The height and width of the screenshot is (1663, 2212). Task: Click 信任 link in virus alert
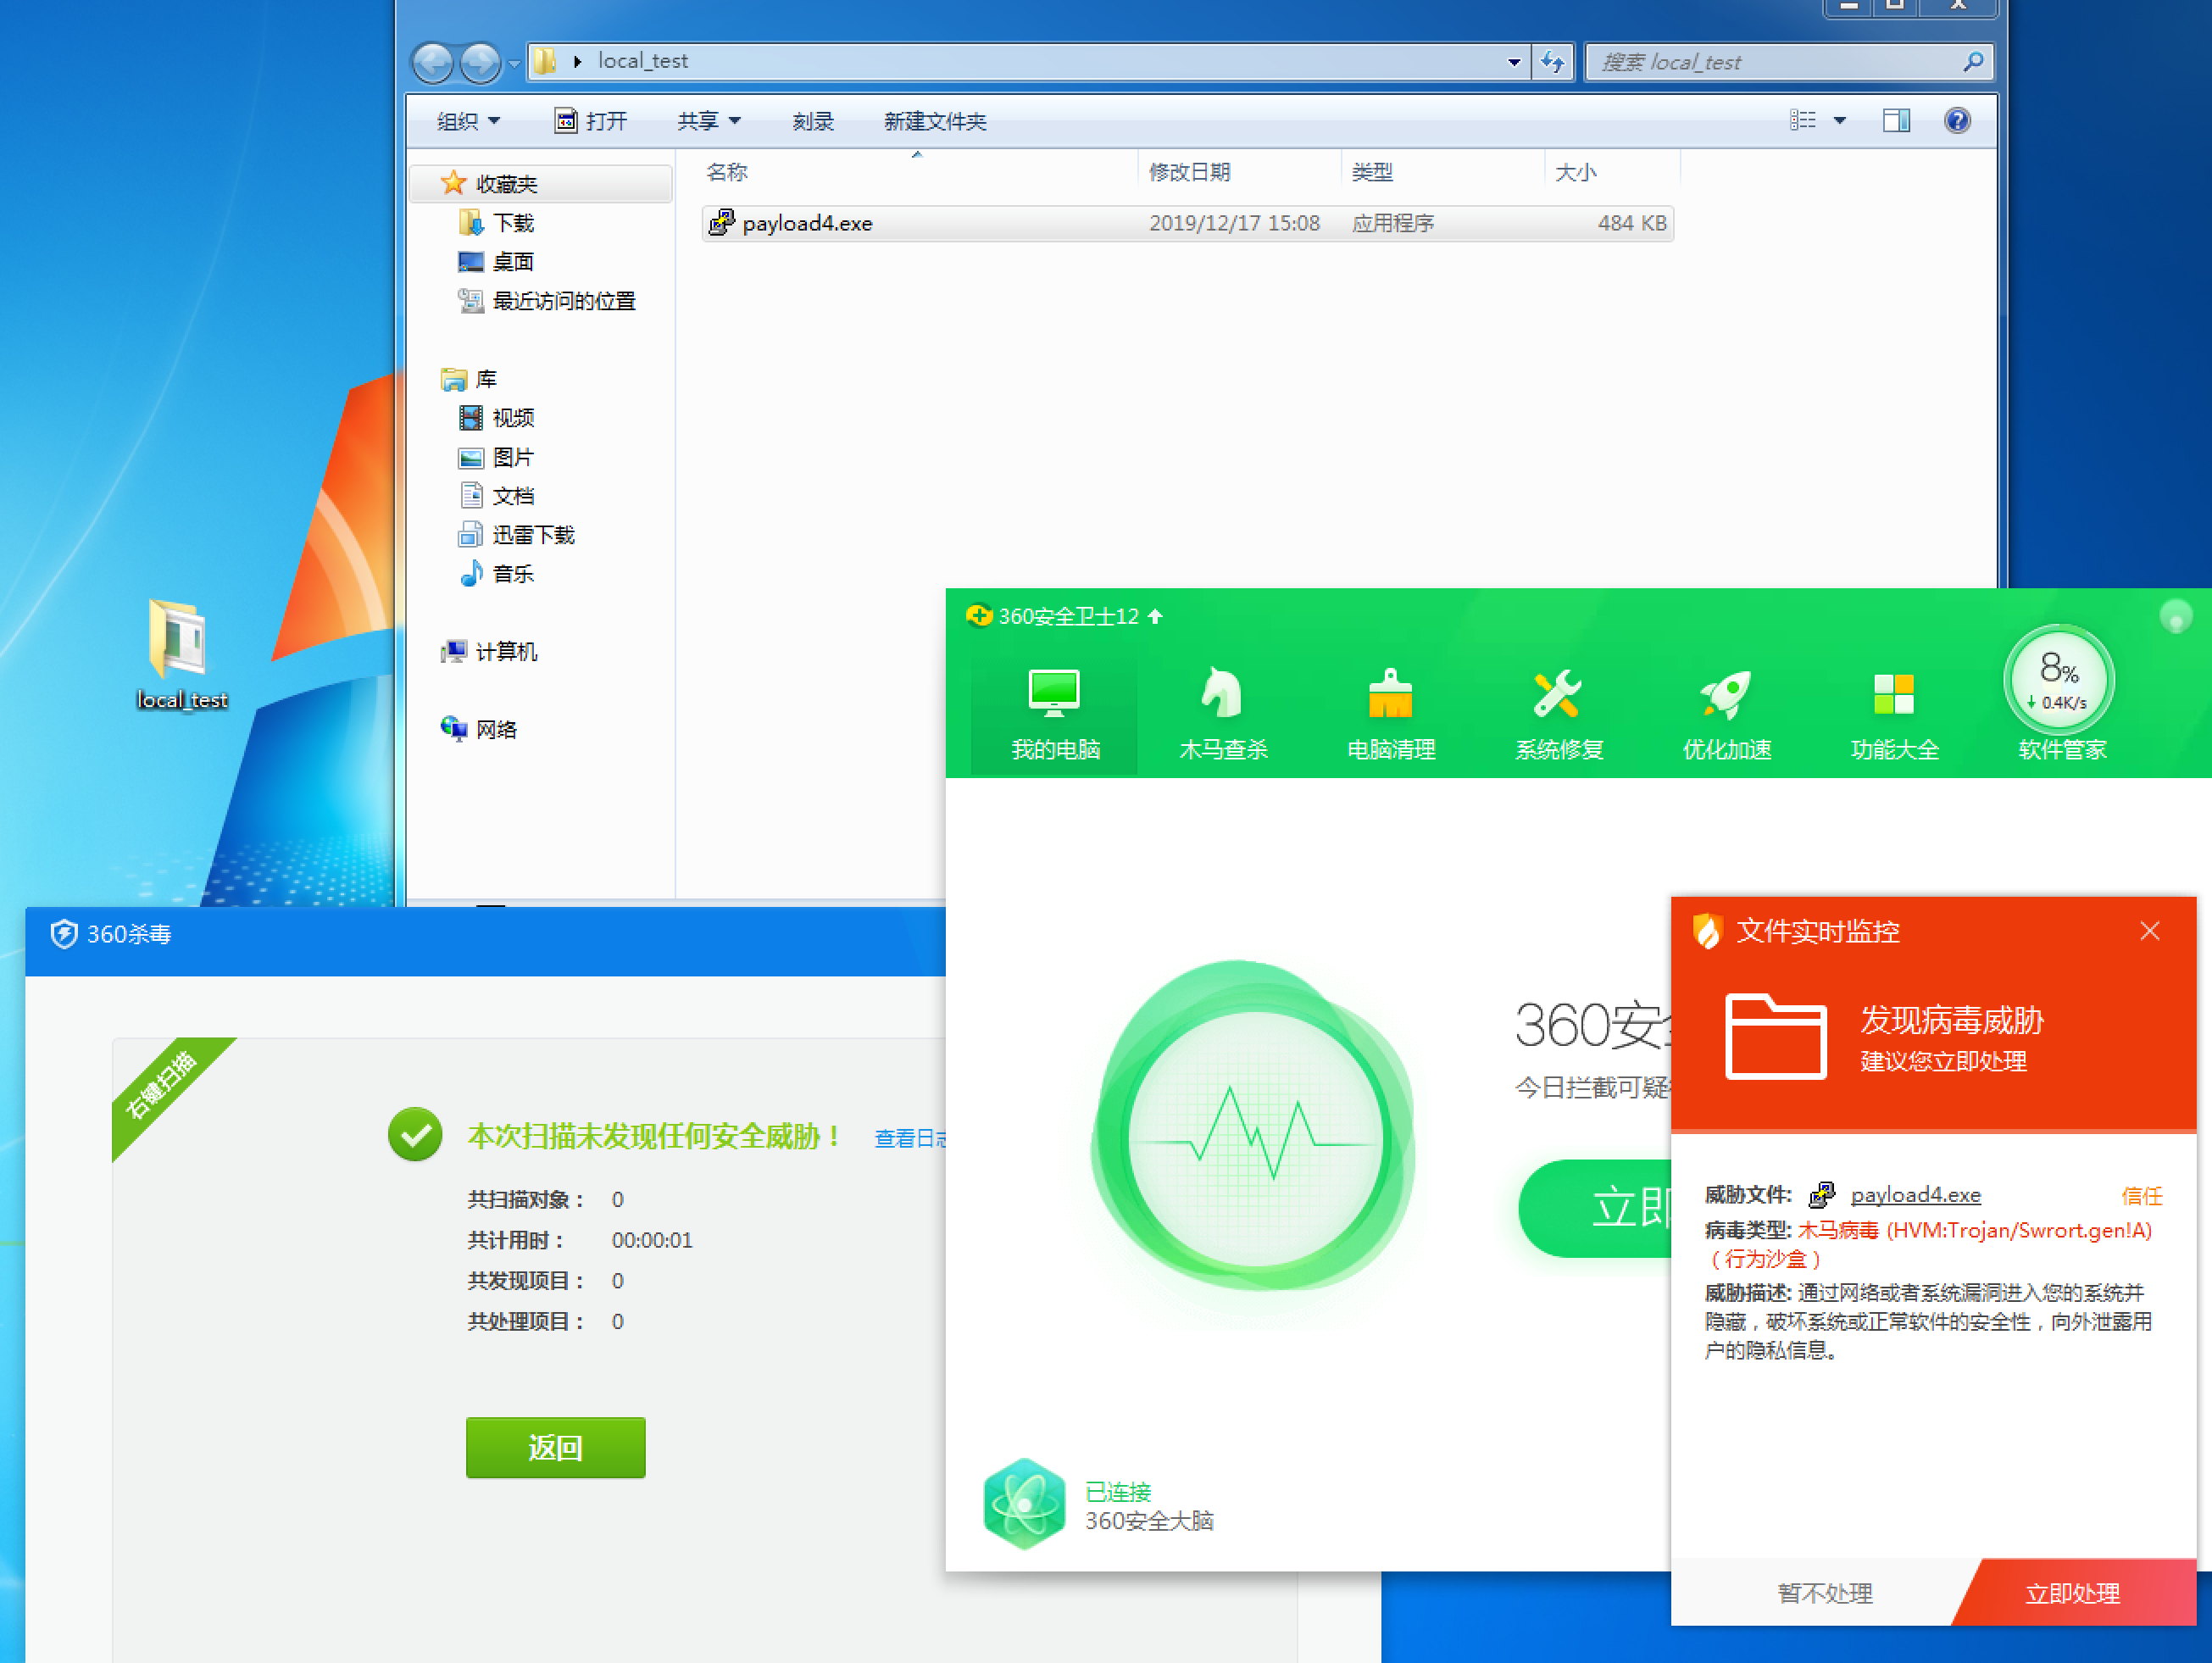click(2141, 1195)
